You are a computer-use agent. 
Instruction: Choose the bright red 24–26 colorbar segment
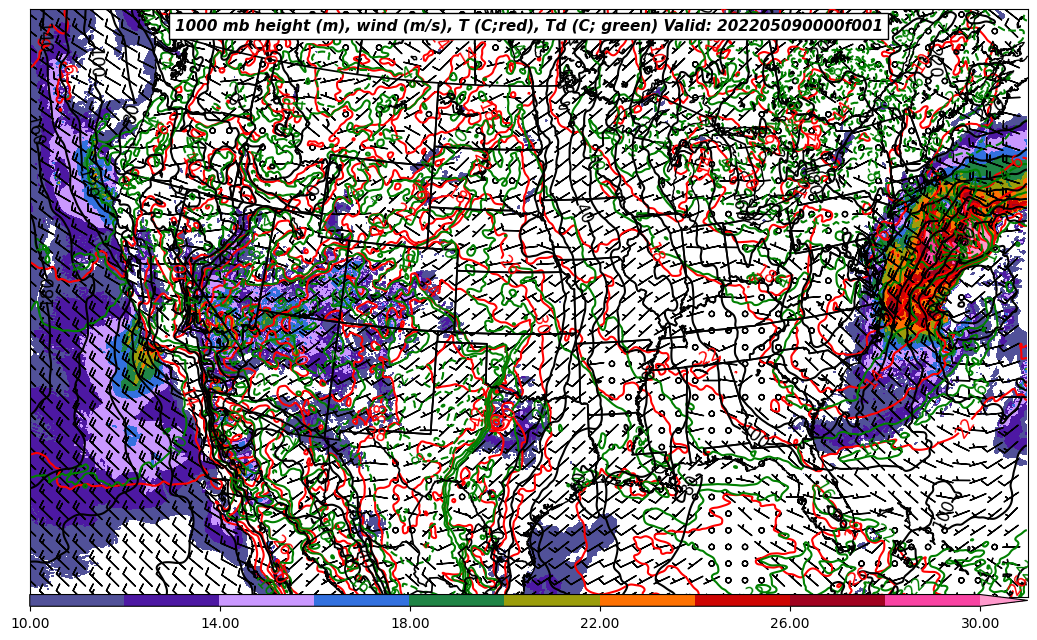(742, 601)
